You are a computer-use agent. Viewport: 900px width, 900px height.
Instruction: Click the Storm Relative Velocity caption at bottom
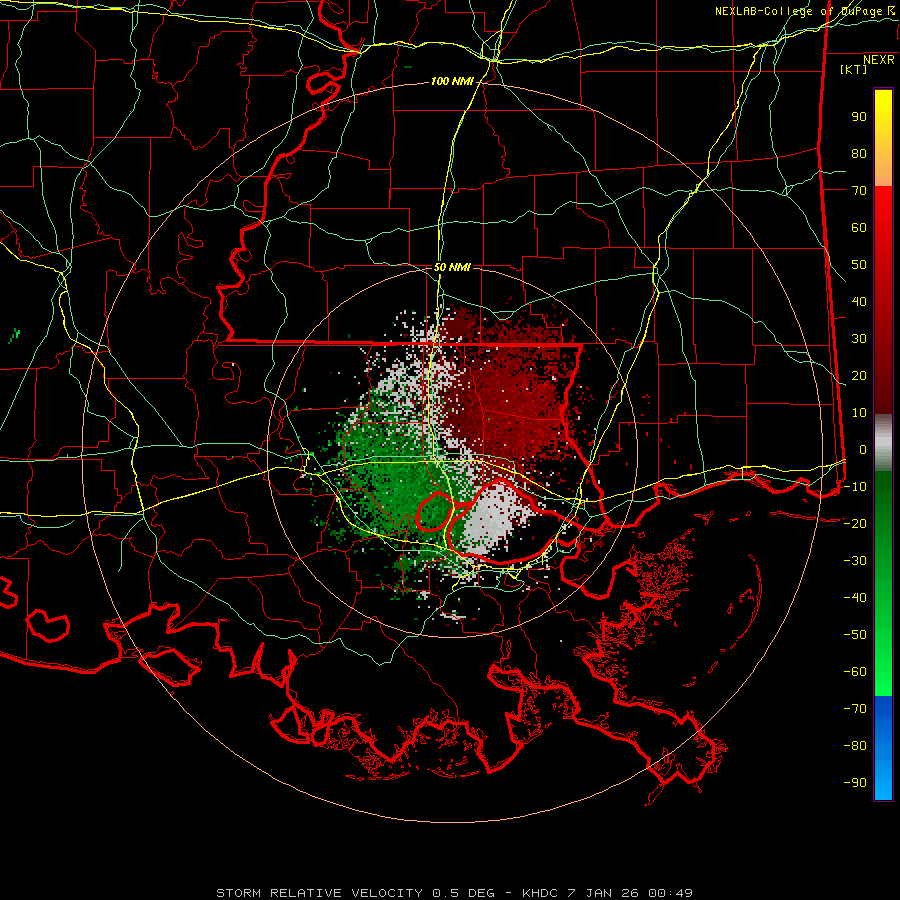pos(454,893)
